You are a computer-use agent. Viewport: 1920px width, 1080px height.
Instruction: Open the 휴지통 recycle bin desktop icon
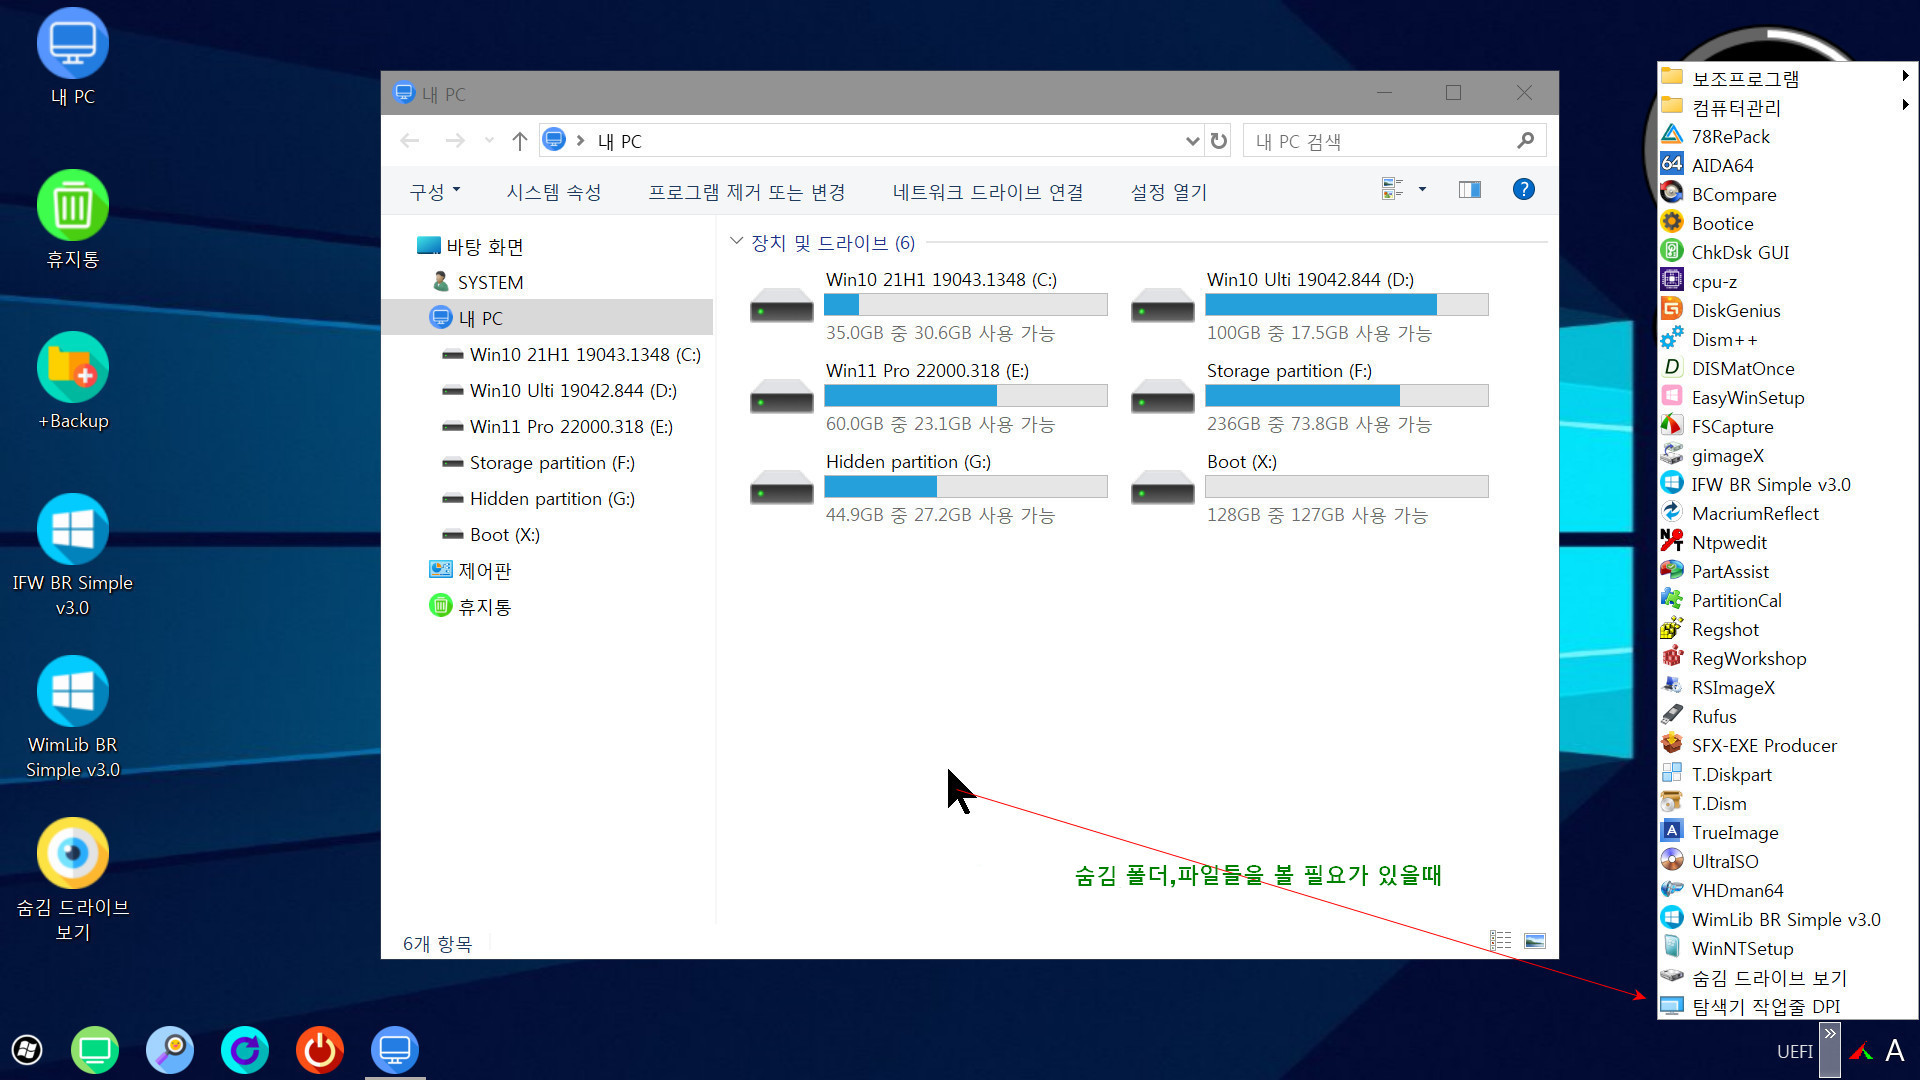(x=72, y=220)
